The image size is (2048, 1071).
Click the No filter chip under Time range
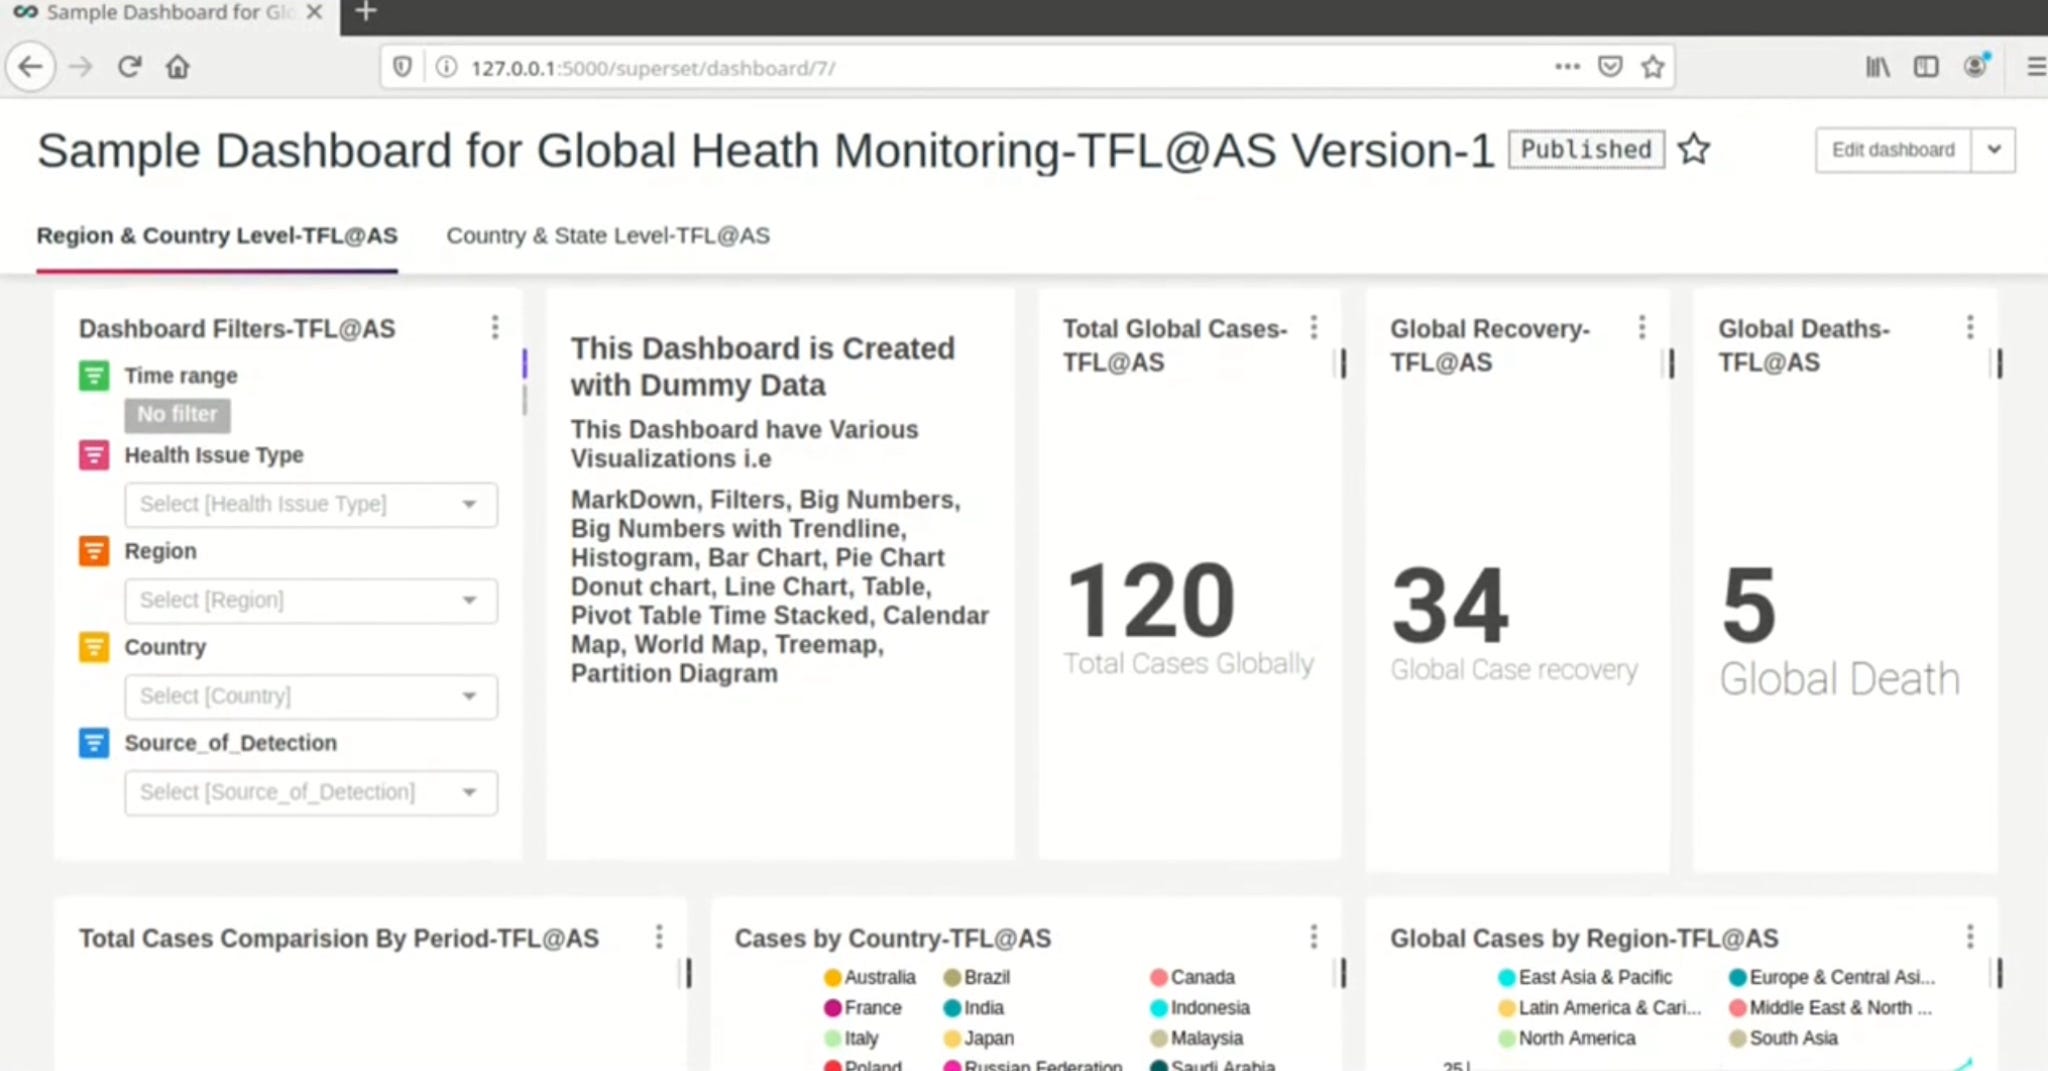[177, 414]
